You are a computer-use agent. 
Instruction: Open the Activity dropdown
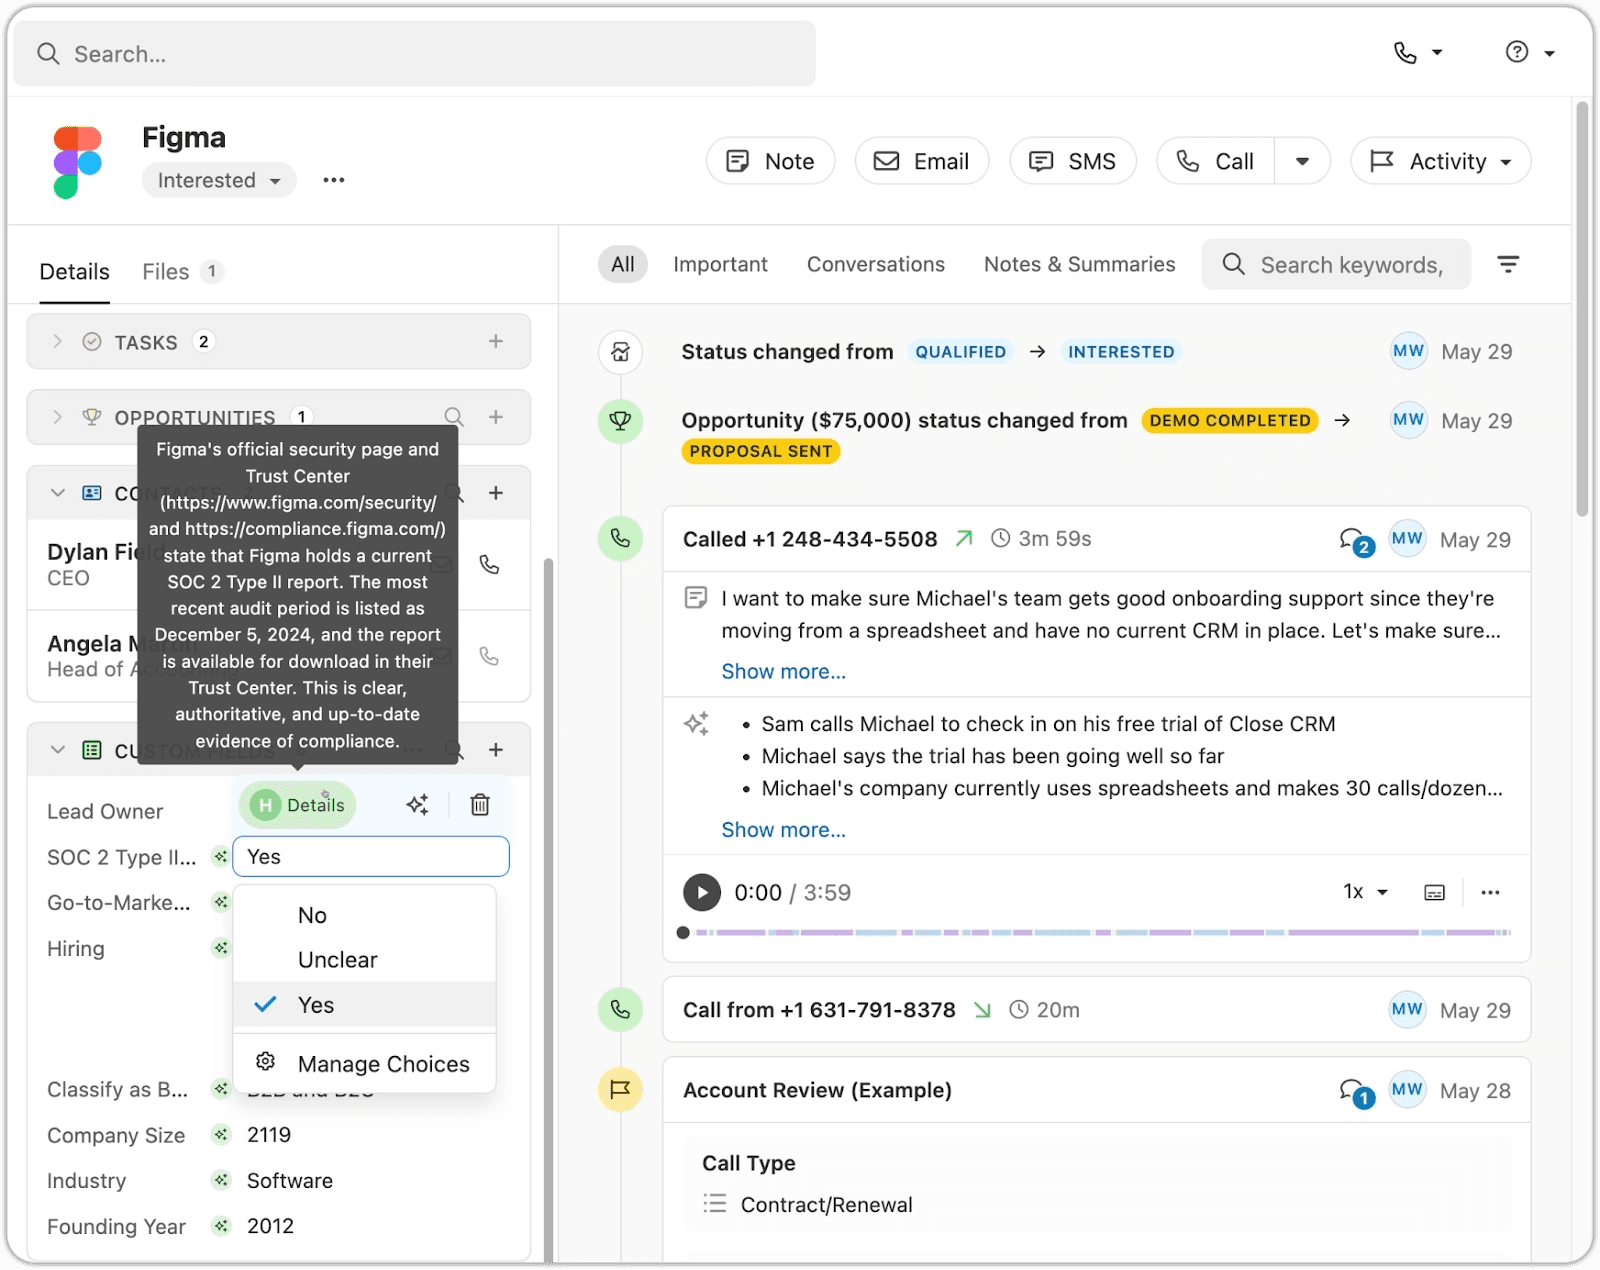click(1440, 160)
